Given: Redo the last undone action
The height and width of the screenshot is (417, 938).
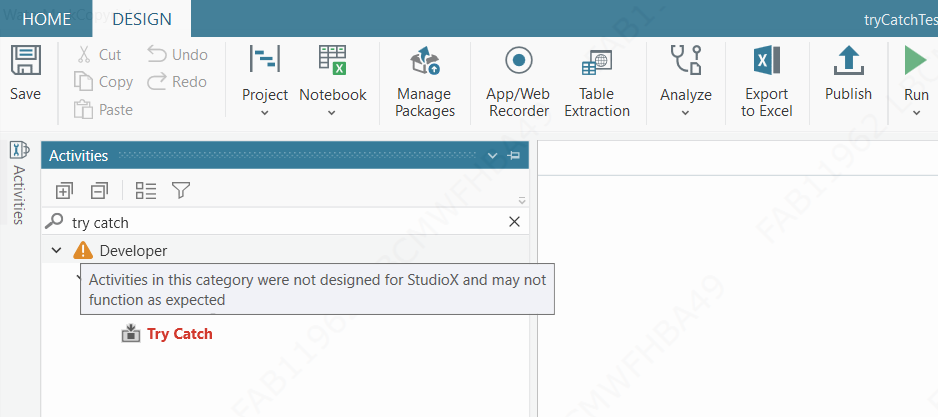Looking at the screenshot, I should click(x=177, y=81).
